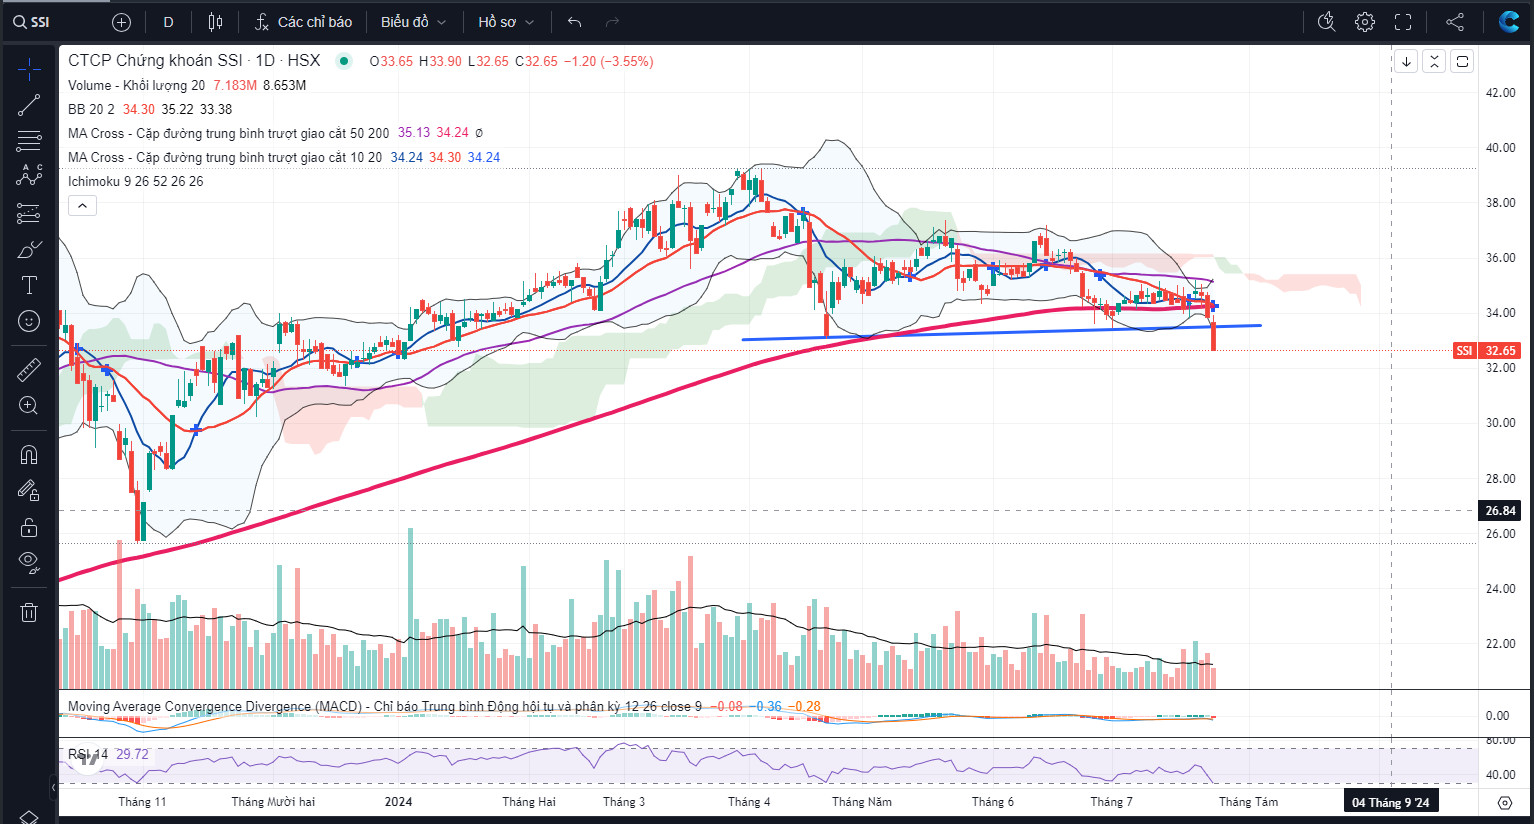The width and height of the screenshot is (1534, 824).
Task: Change the D timeframe interval
Action: (168, 22)
